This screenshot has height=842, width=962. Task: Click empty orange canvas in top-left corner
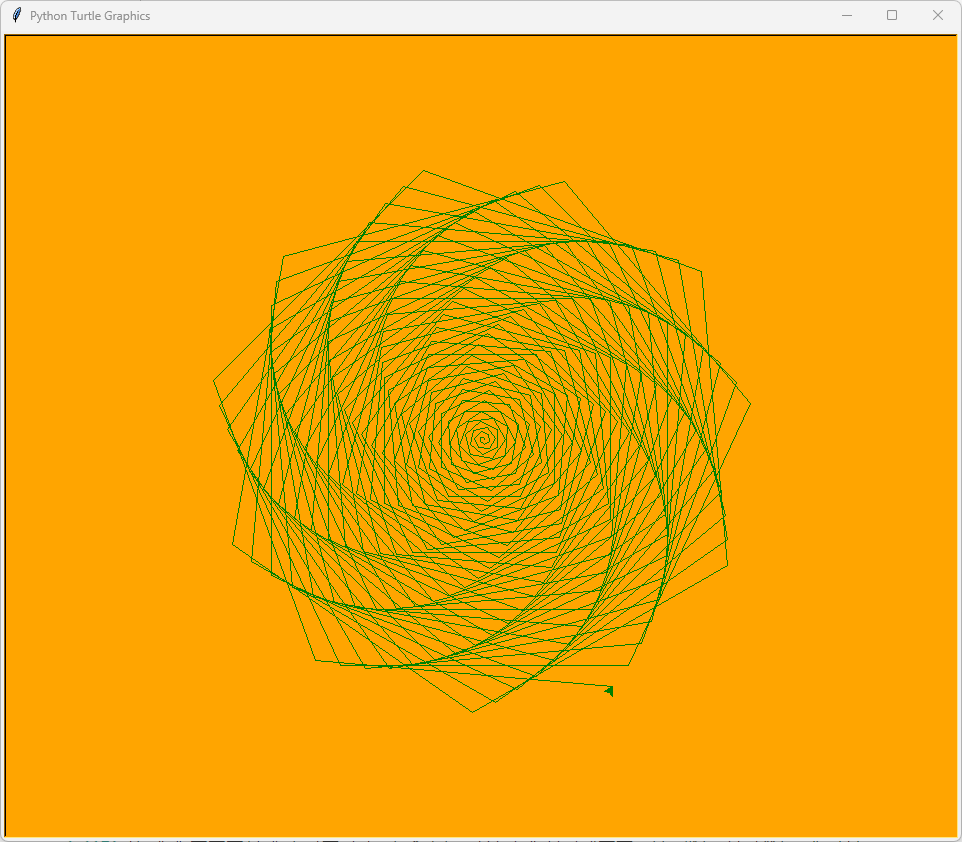pos(60,90)
